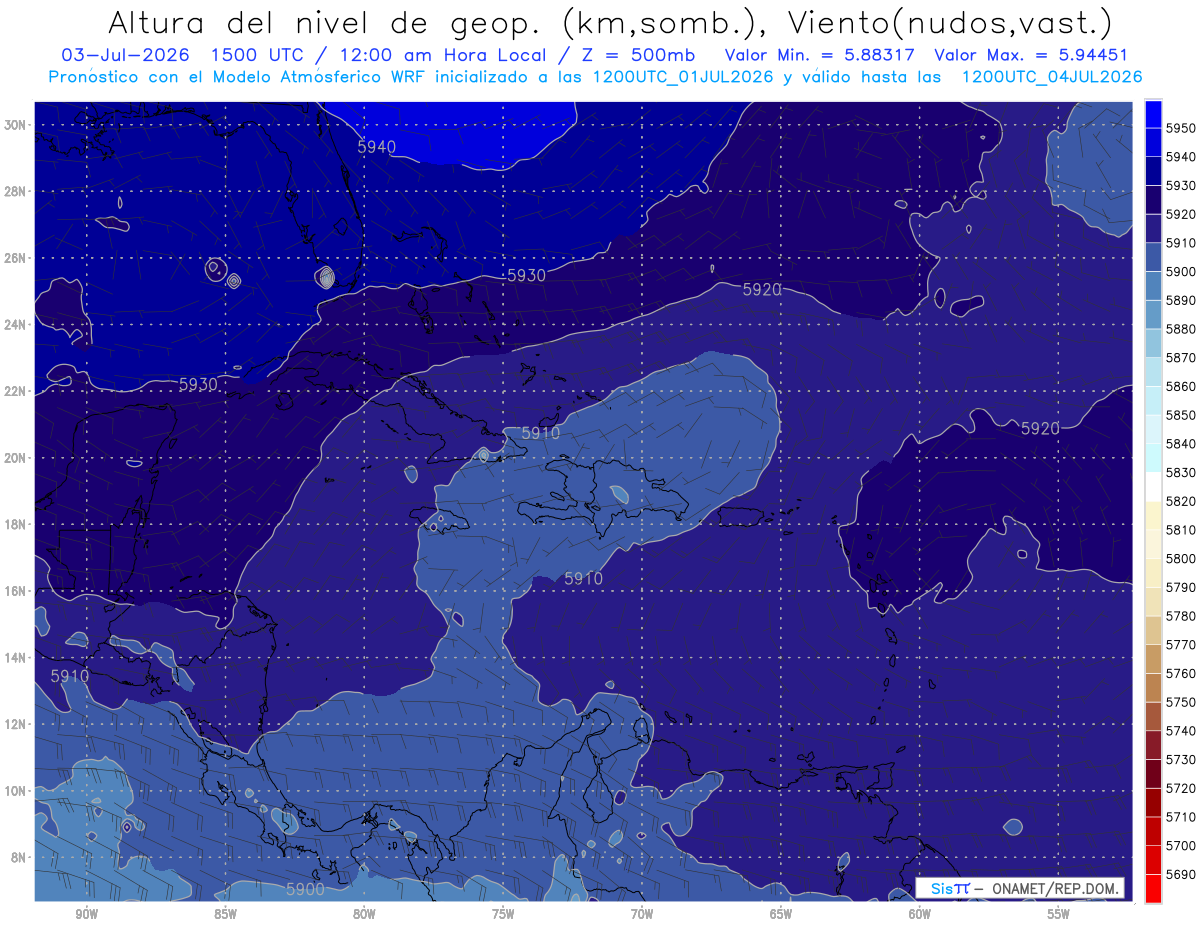
Task: Select '1200UTC_04JUL2026' valid-until time text
Action: click(x=1052, y=77)
